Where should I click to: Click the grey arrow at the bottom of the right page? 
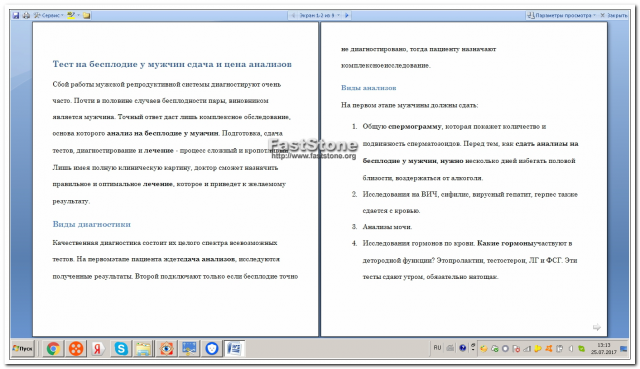tap(596, 327)
